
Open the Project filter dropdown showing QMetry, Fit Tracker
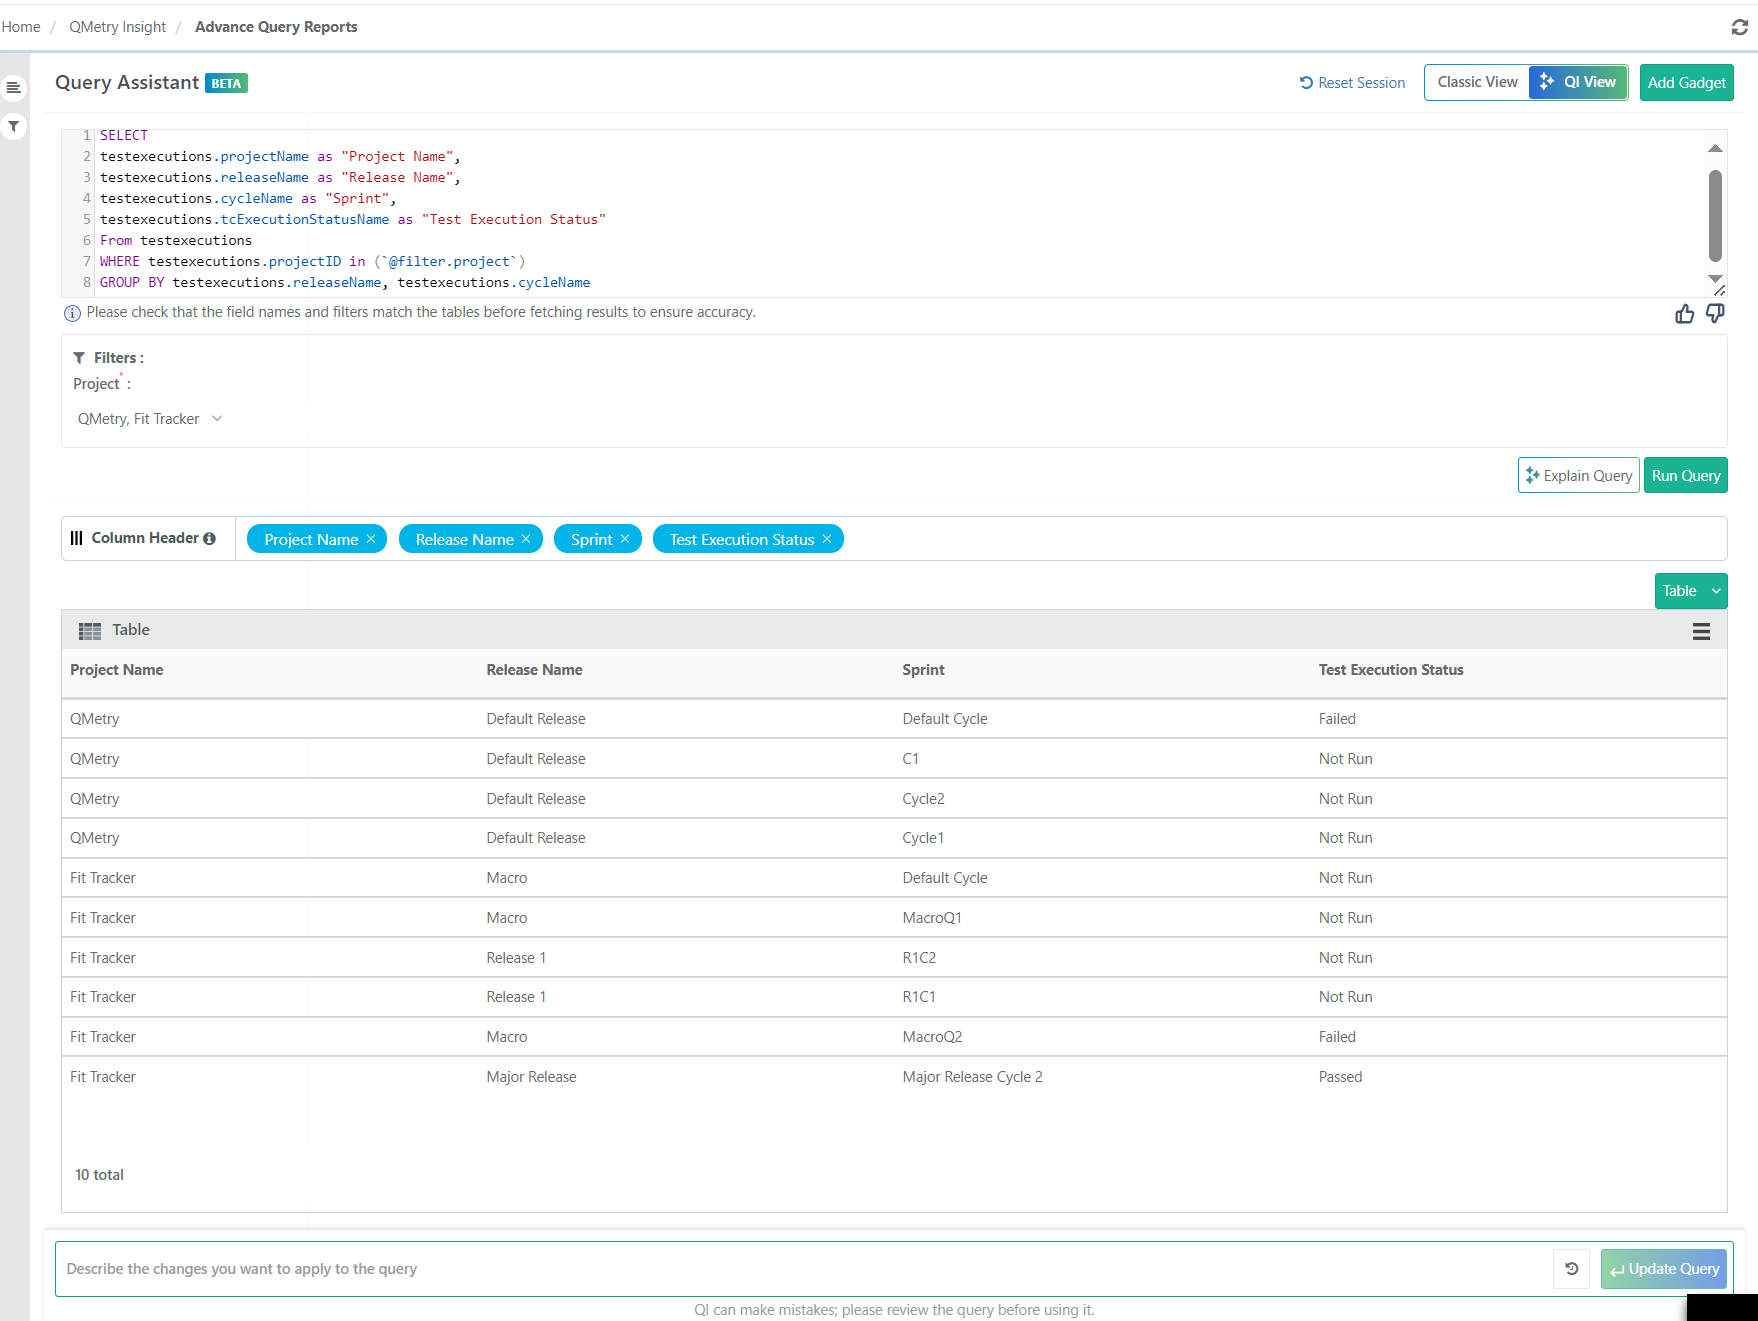(150, 418)
